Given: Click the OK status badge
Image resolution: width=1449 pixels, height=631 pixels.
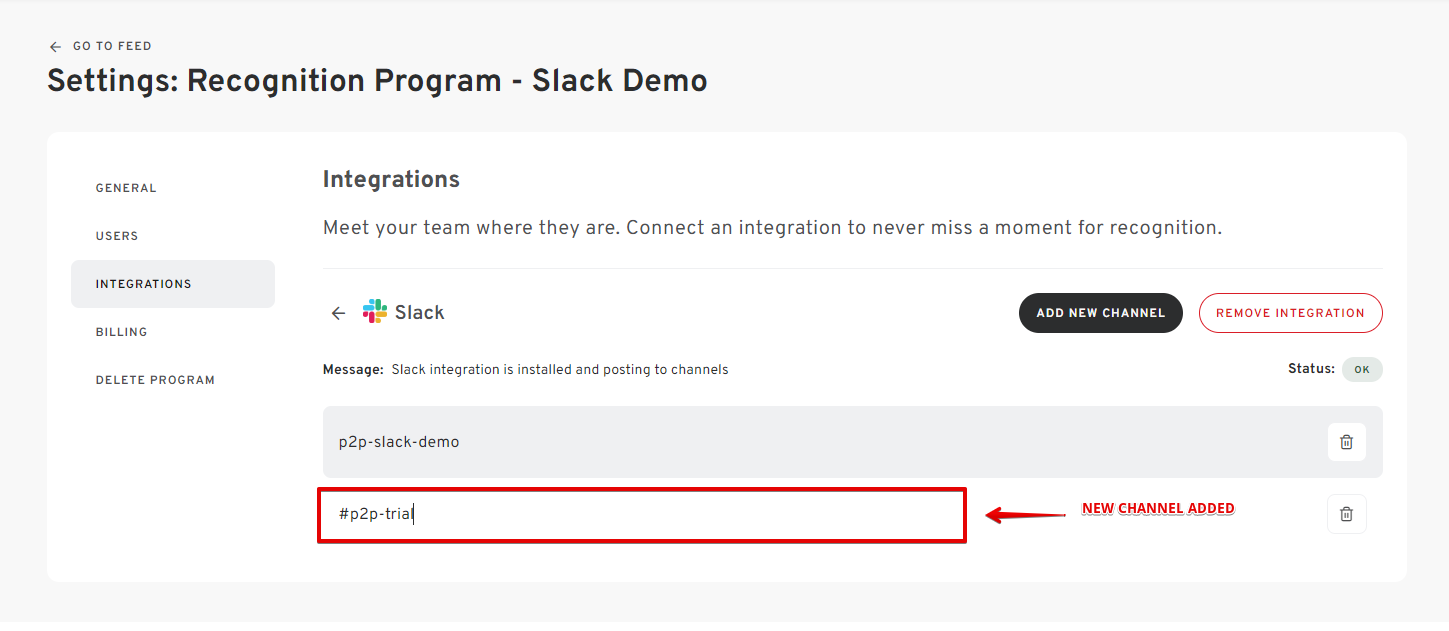Looking at the screenshot, I should coord(1361,369).
